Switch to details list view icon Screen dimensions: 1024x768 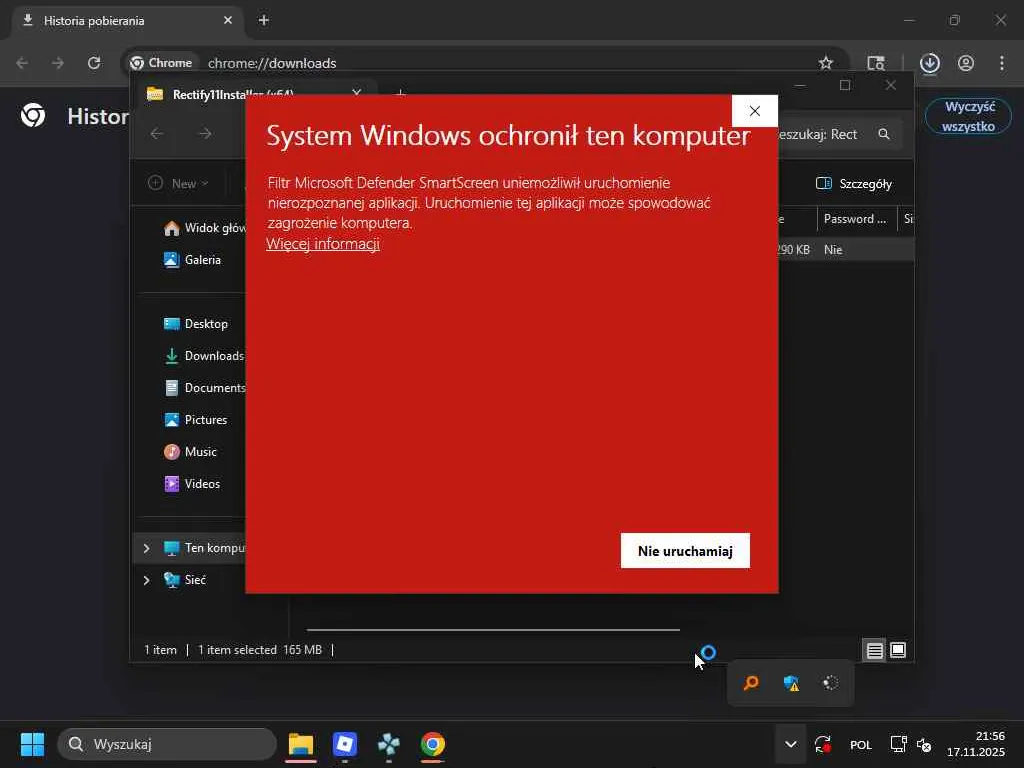click(x=874, y=650)
